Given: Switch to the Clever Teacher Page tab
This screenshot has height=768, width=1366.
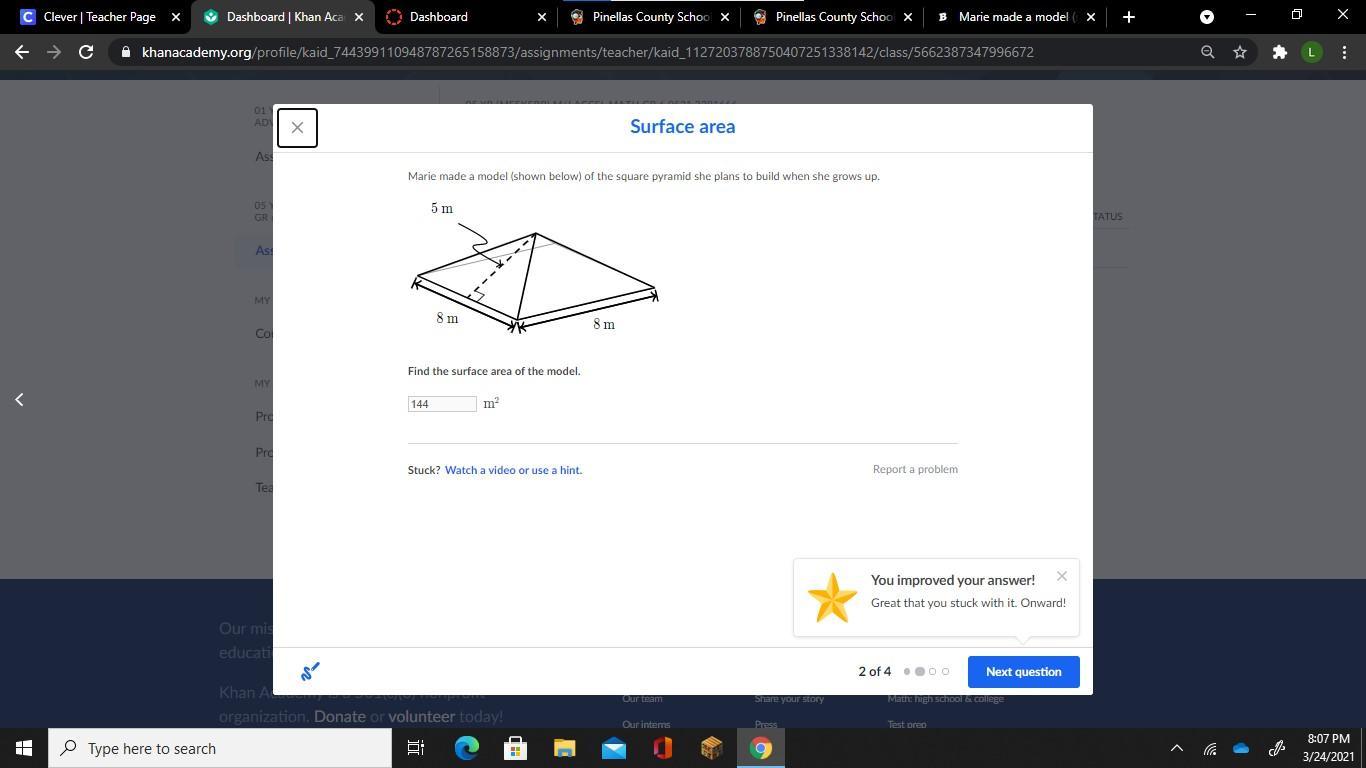Looking at the screenshot, I should coord(100,17).
